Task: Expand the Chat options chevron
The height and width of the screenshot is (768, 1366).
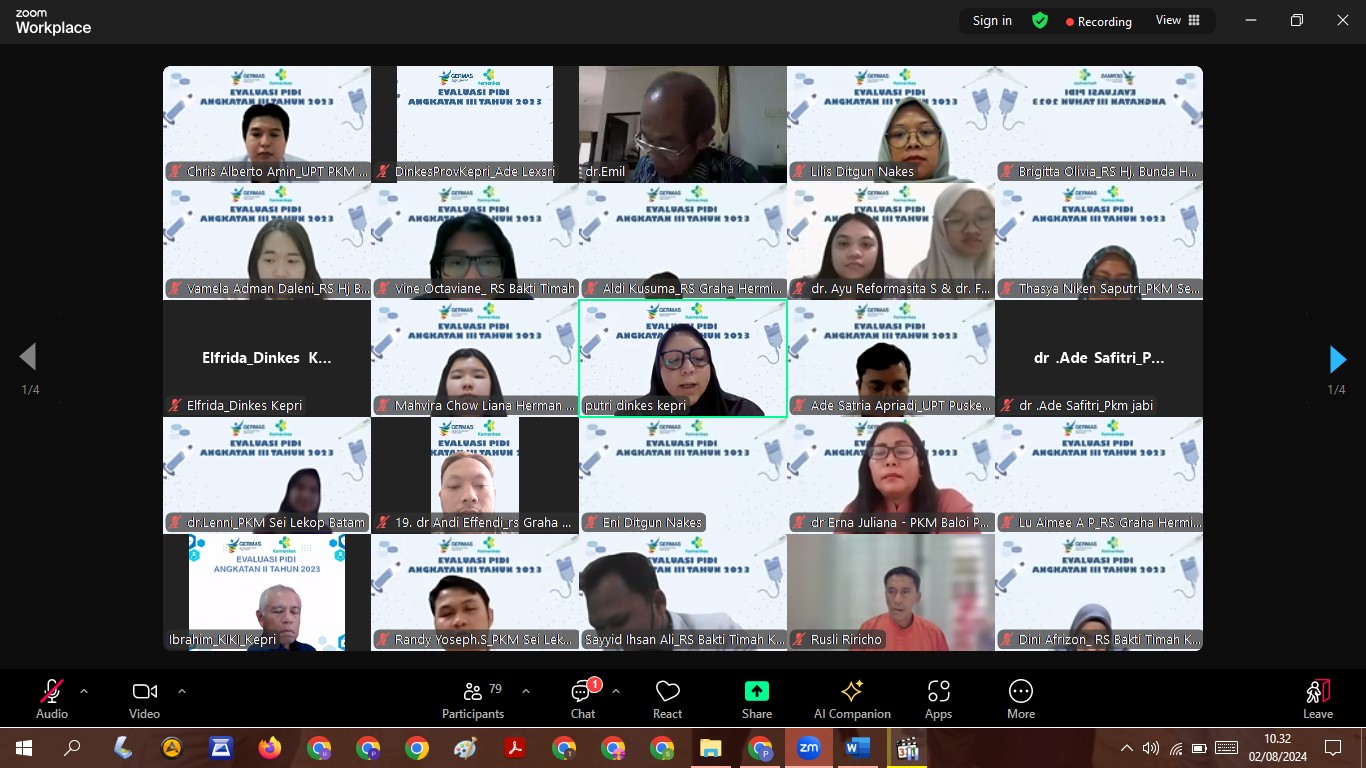Action: [615, 691]
